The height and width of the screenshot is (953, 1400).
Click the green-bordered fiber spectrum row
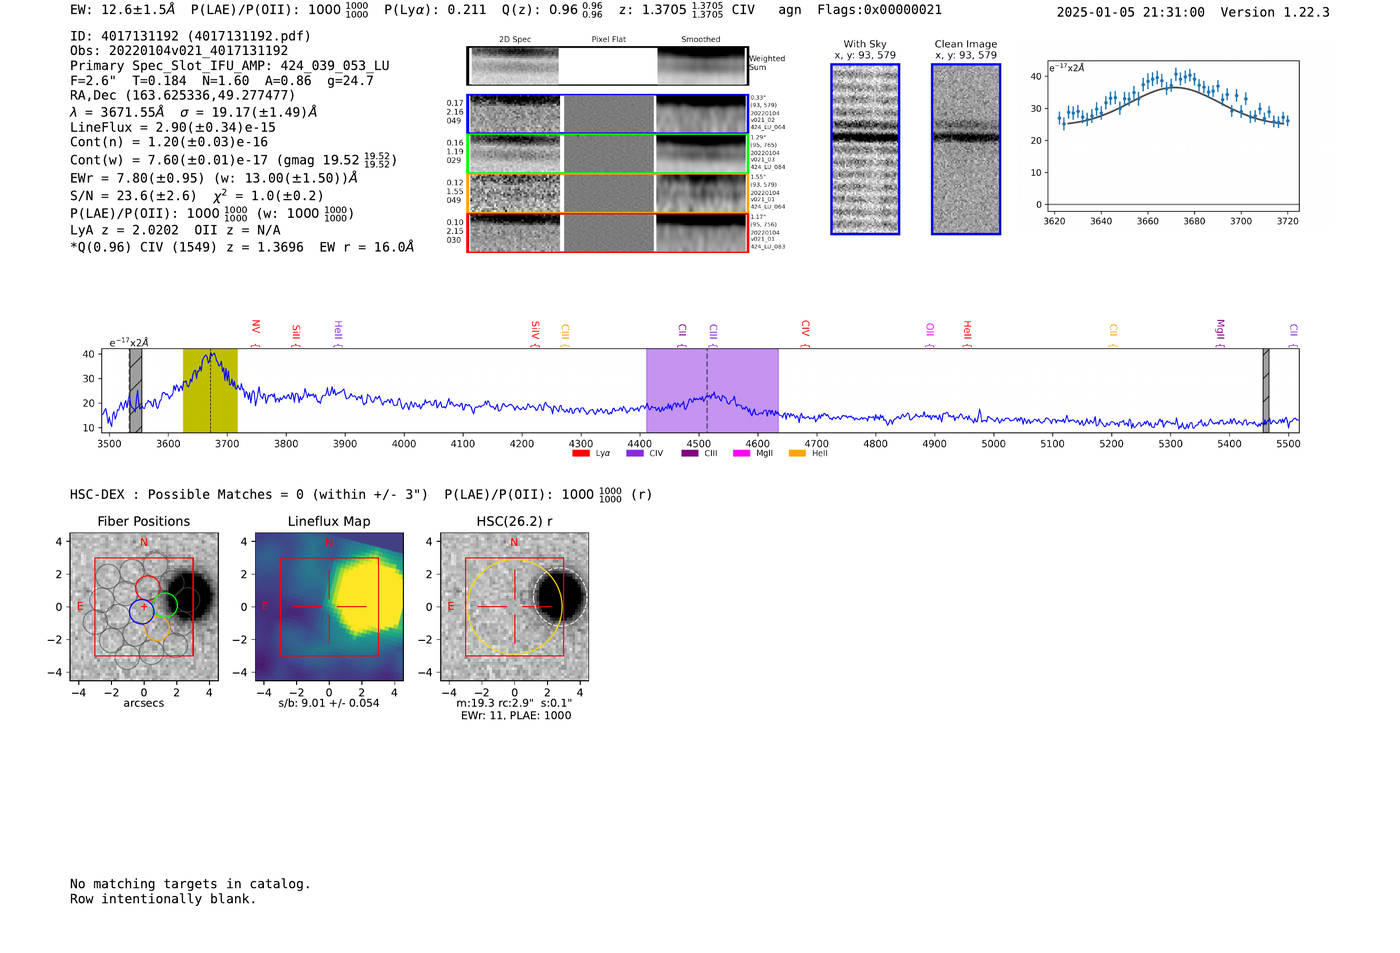tap(608, 154)
